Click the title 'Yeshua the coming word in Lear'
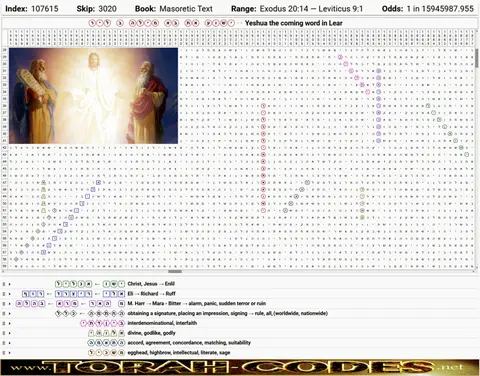This screenshot has width=480, height=376. coord(294,23)
